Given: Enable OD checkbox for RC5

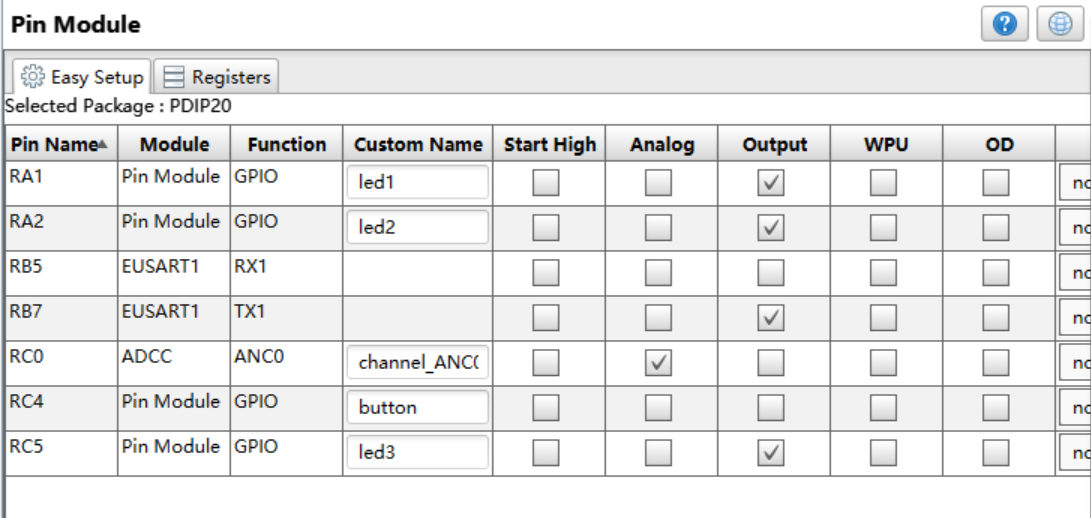Looking at the screenshot, I should [x=996, y=453].
